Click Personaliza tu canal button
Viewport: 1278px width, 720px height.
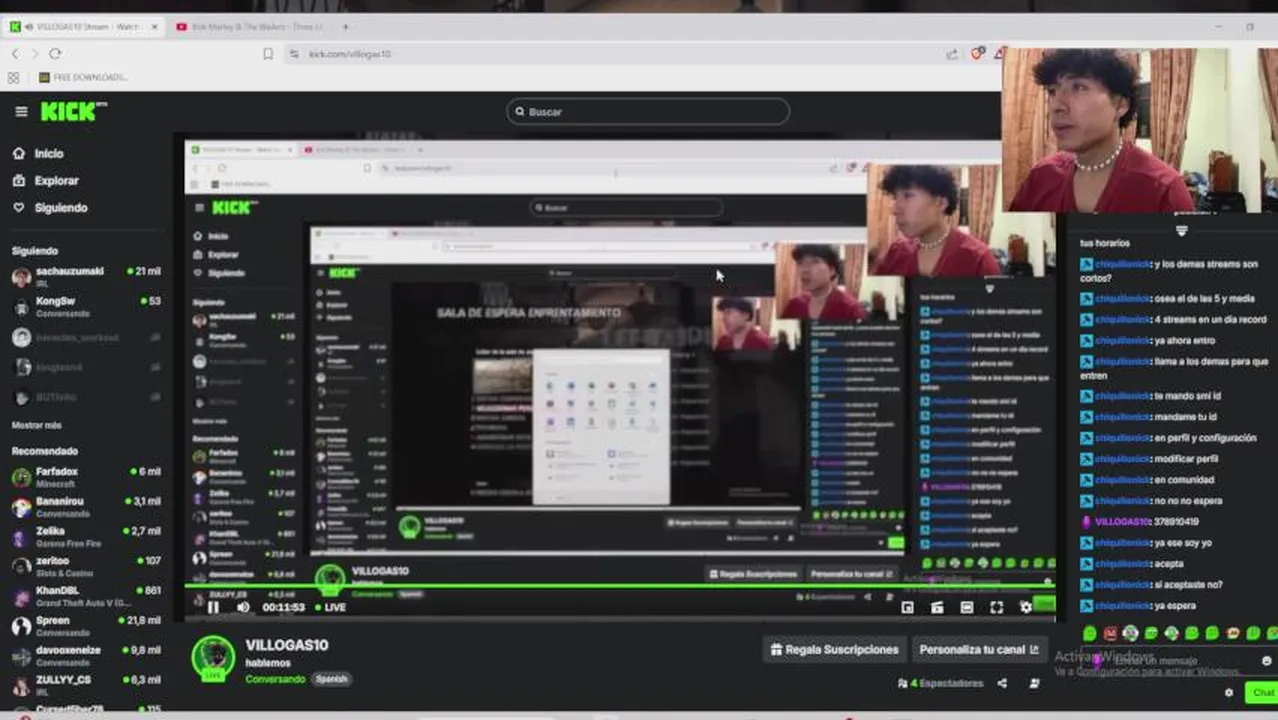[979, 649]
